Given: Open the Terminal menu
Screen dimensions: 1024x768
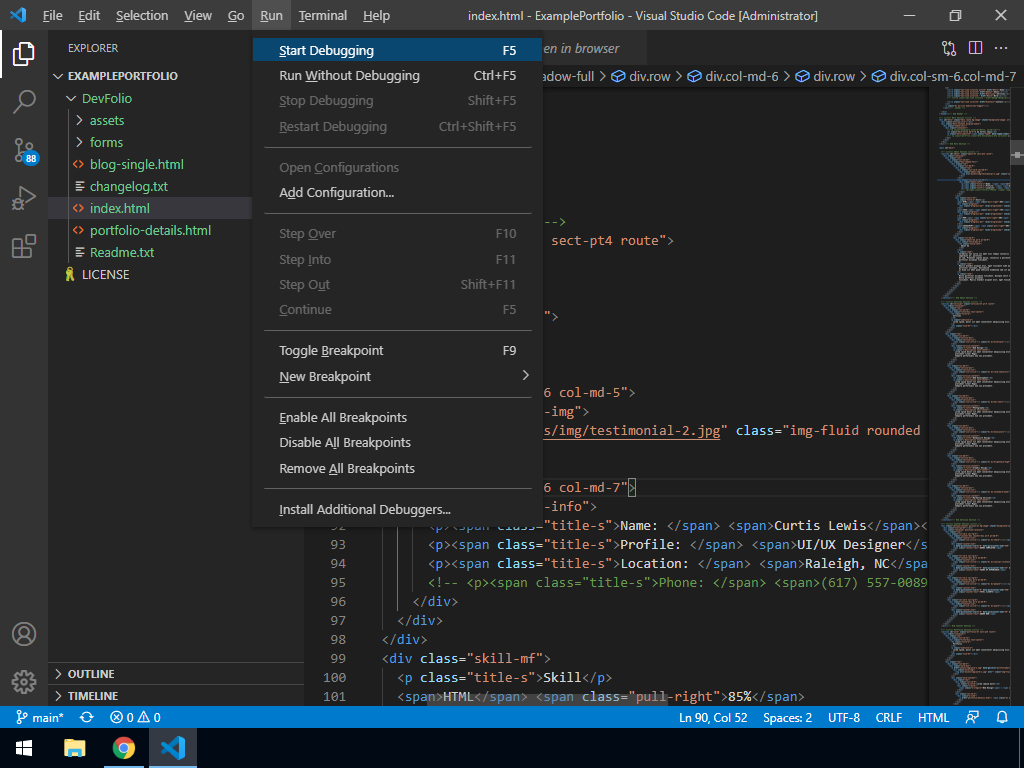Looking at the screenshot, I should pos(322,15).
